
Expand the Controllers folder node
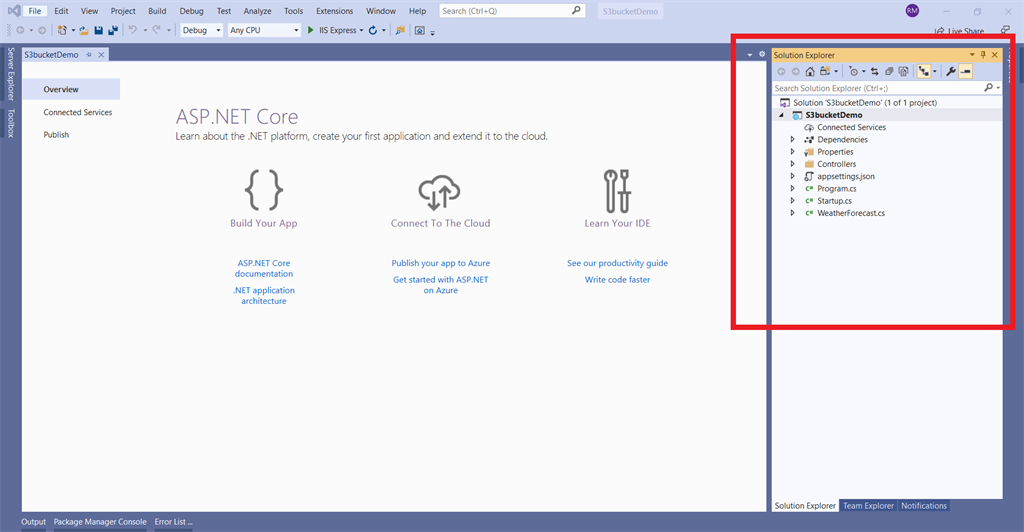[x=793, y=164]
